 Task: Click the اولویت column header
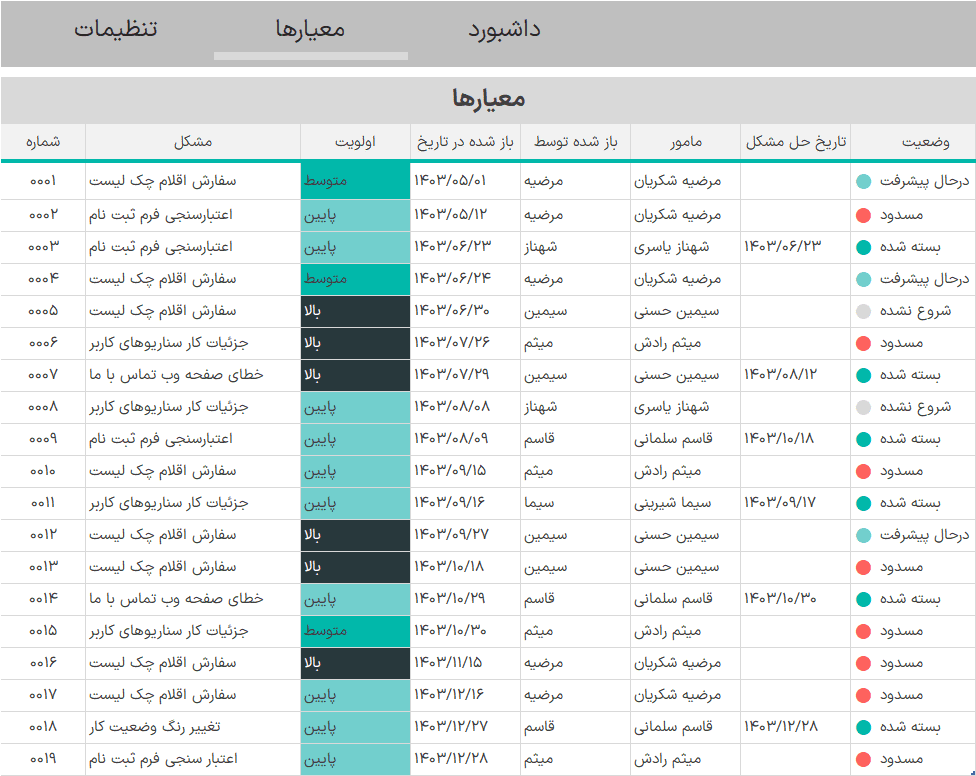(x=355, y=142)
